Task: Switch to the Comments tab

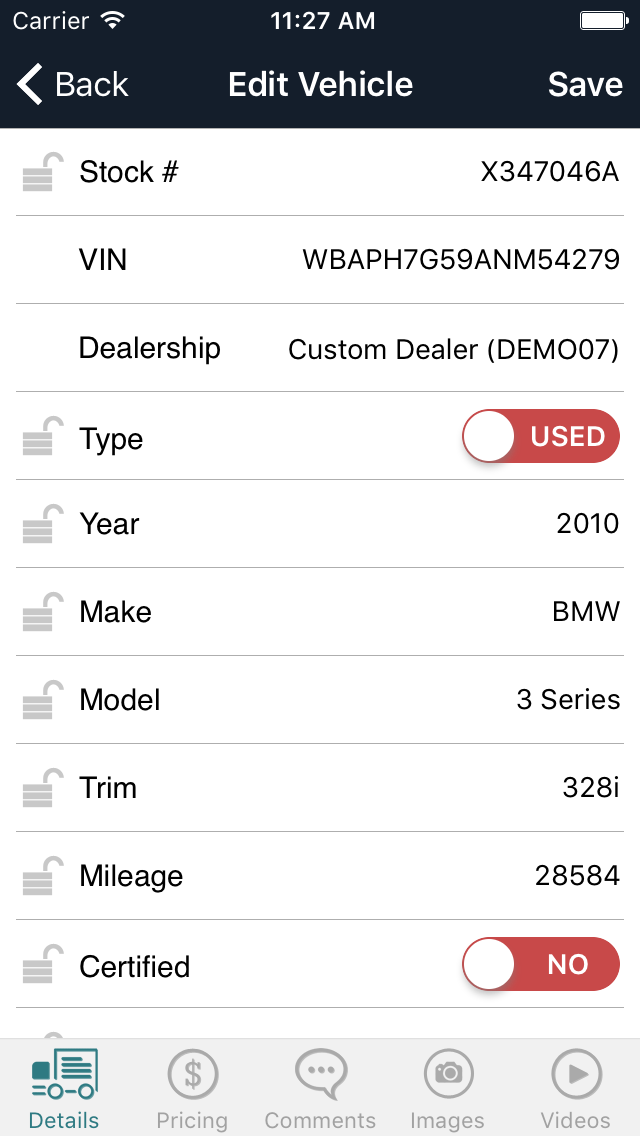Action: coord(320,1089)
